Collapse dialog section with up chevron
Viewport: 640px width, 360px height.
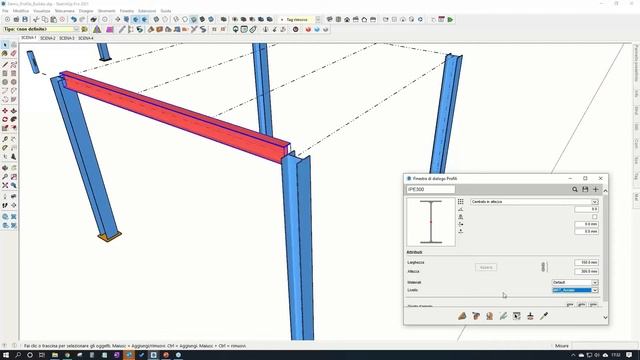[x=605, y=191]
